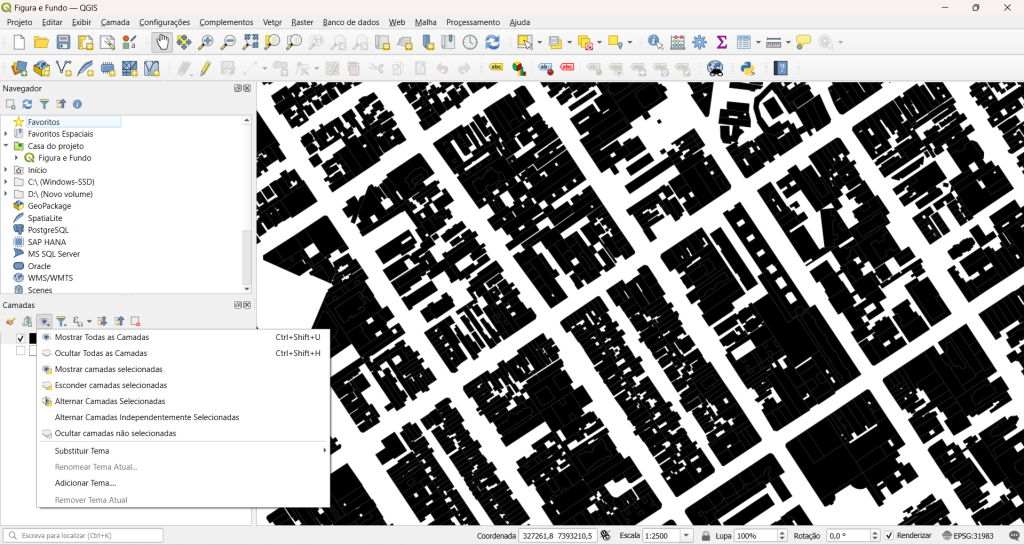The height and width of the screenshot is (545, 1024).
Task: Open the Help Contents book icon
Action: (780, 68)
